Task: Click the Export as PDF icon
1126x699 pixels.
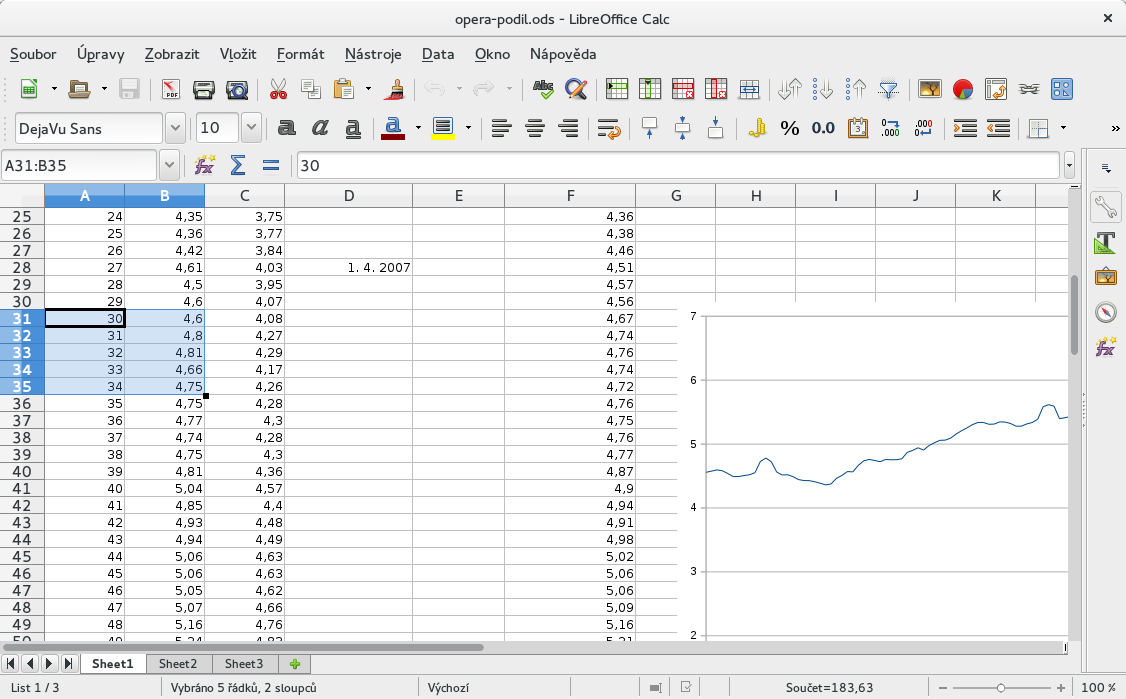Action: click(x=171, y=90)
